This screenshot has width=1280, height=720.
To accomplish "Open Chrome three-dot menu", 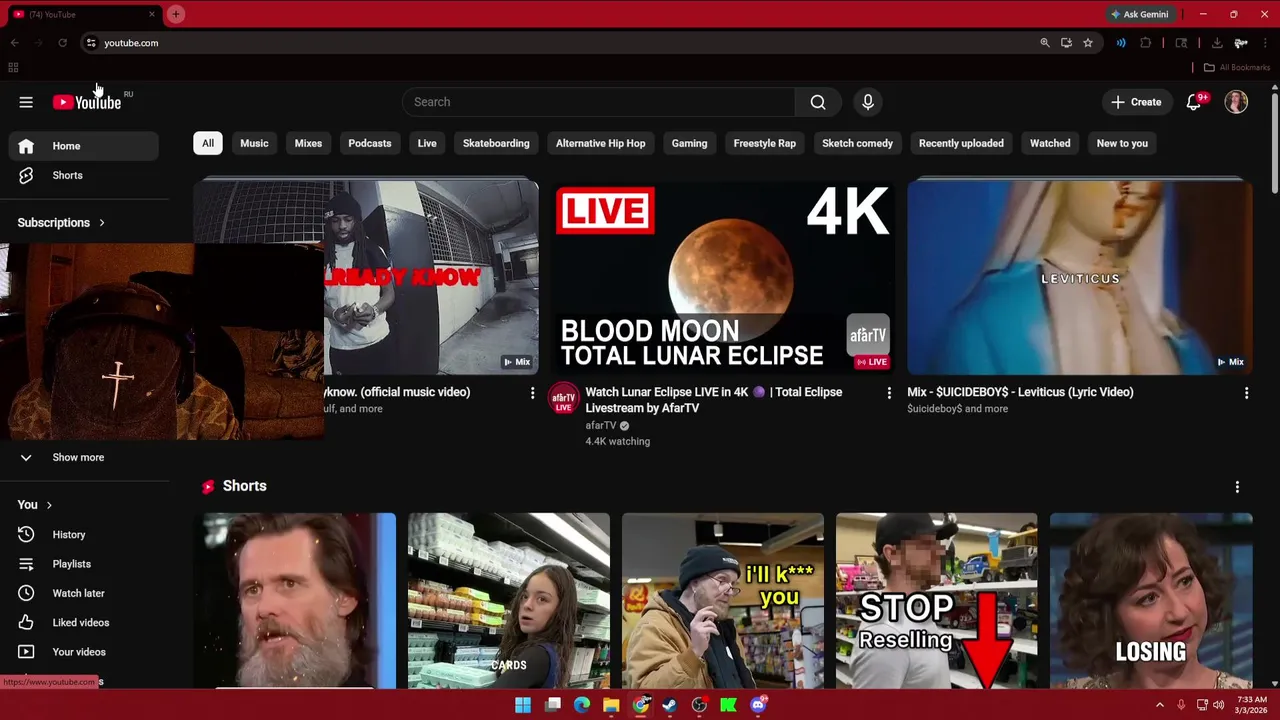I will 1266,43.
